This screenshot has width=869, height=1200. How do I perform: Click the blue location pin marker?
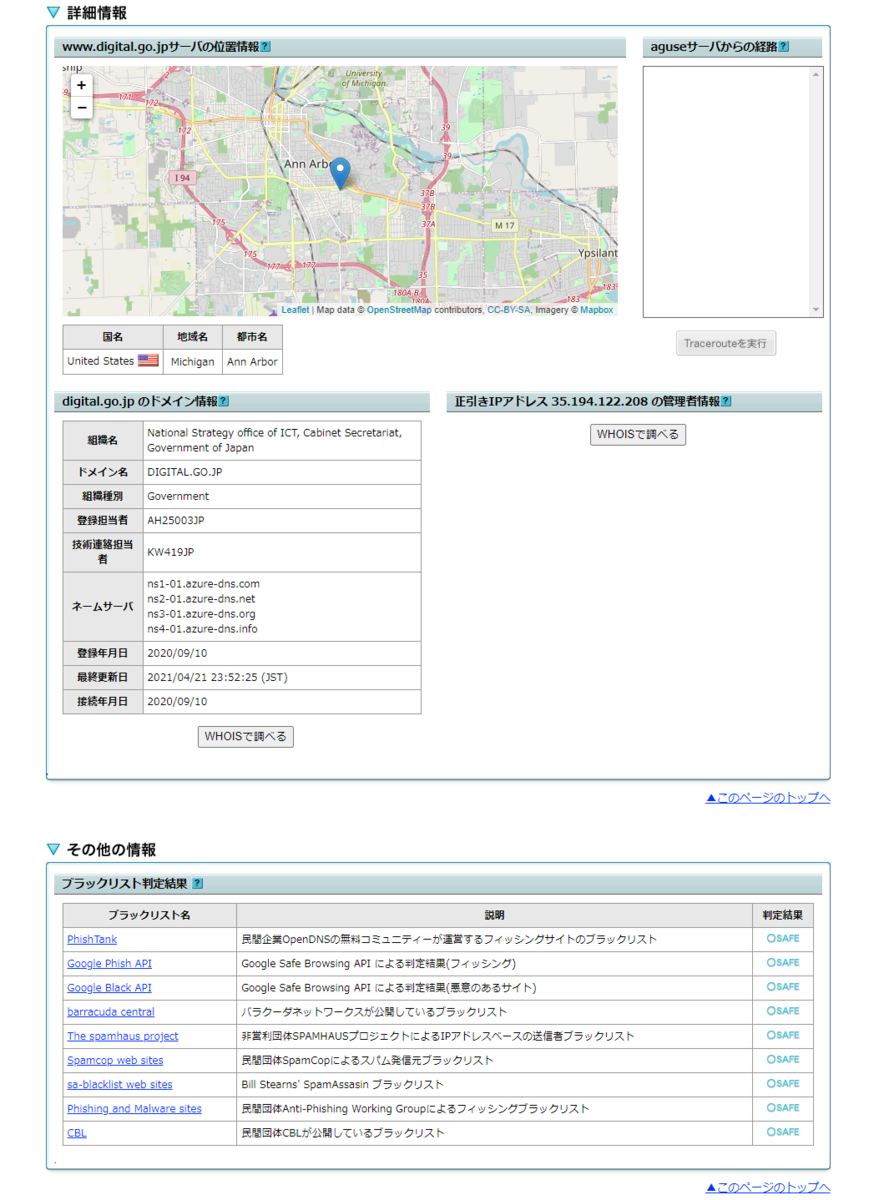(x=340, y=174)
